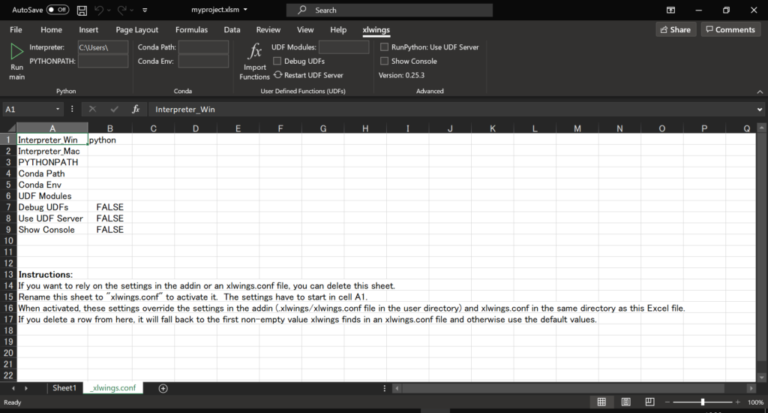Click the zoom in plus icon
This screenshot has height=413, width=768.
tap(738, 402)
